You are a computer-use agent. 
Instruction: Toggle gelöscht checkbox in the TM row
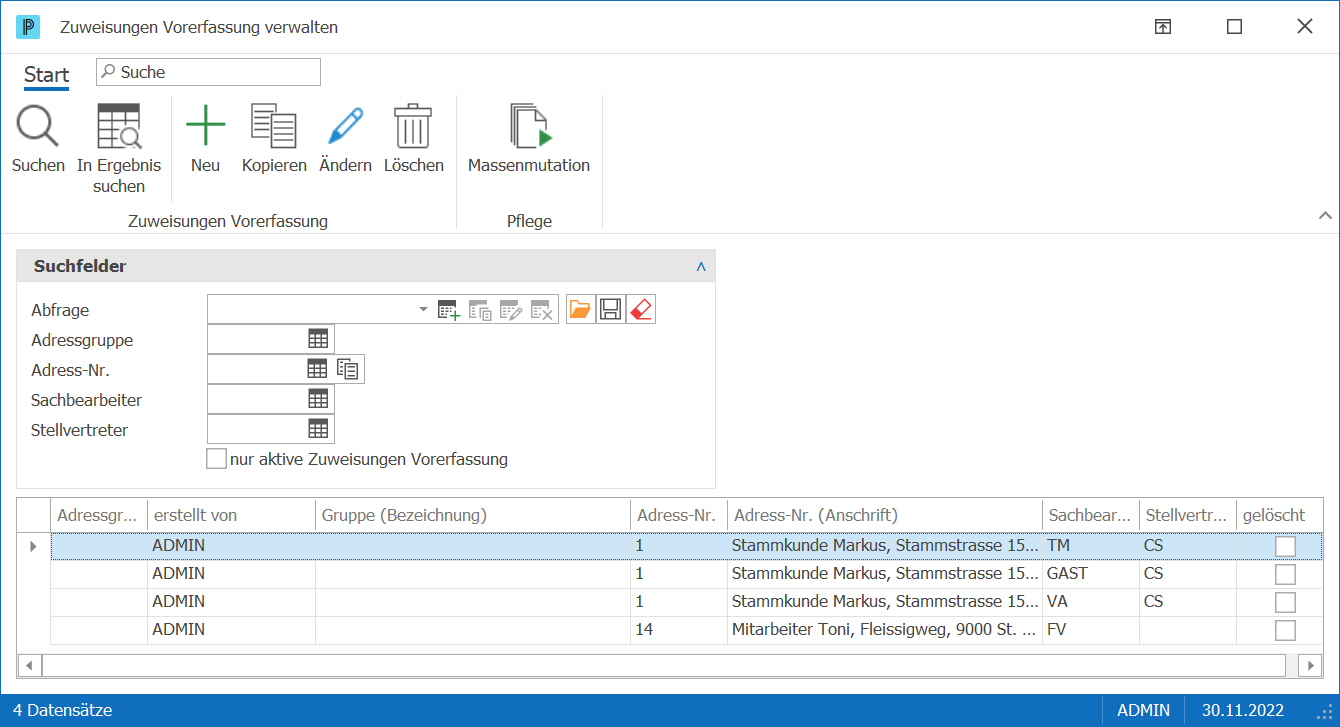[1286, 546]
